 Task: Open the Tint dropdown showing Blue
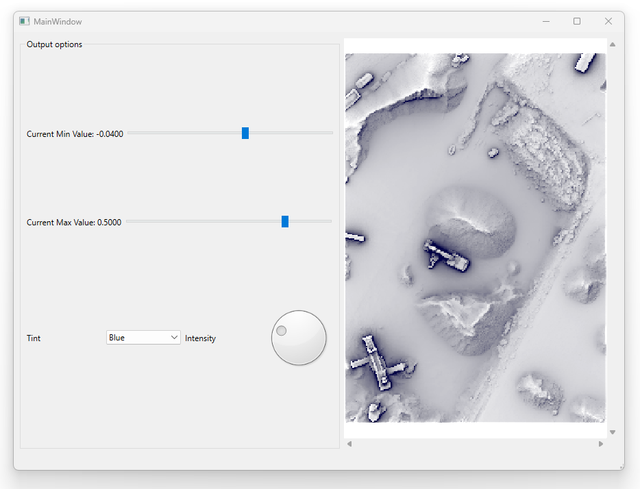point(143,338)
